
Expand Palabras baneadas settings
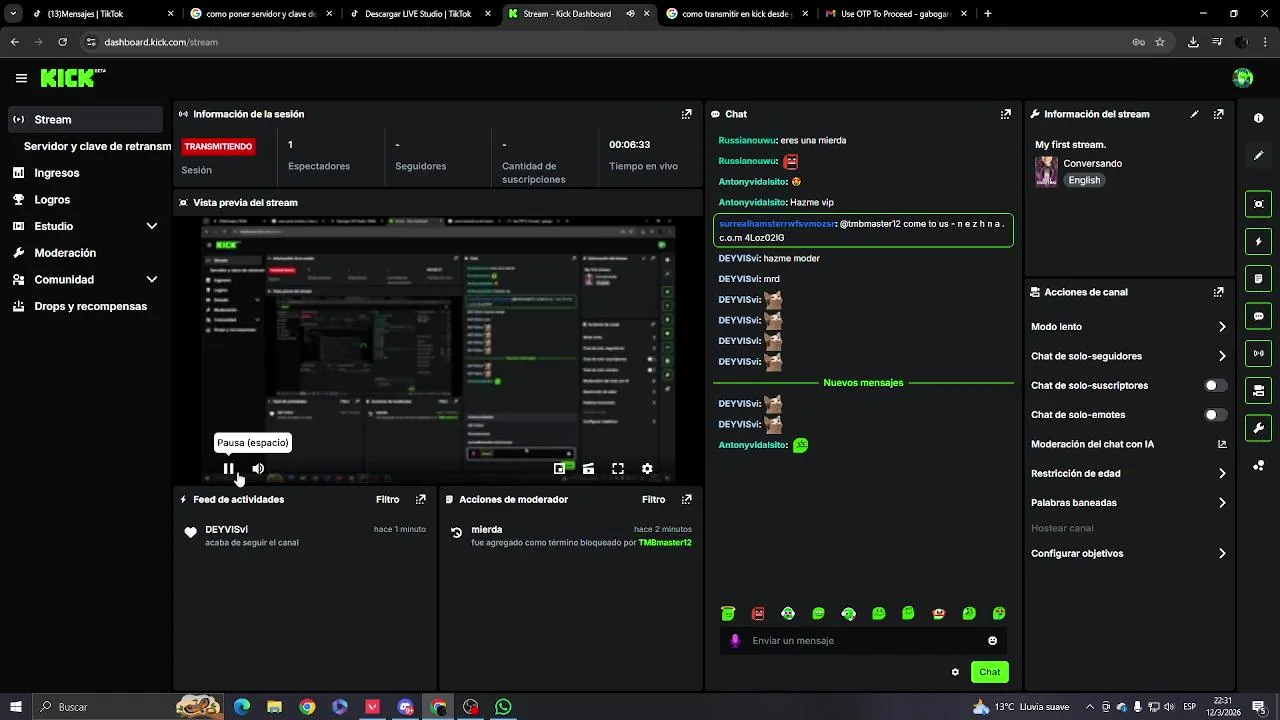pyautogui.click(x=1222, y=503)
